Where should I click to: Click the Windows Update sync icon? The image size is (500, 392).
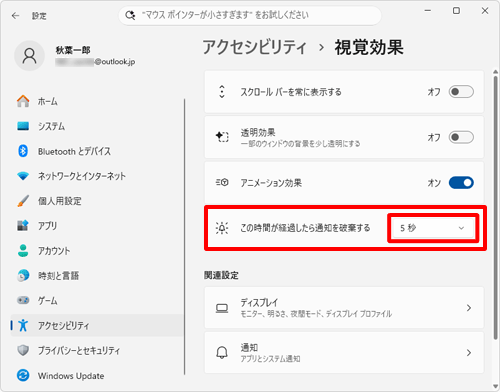23,376
